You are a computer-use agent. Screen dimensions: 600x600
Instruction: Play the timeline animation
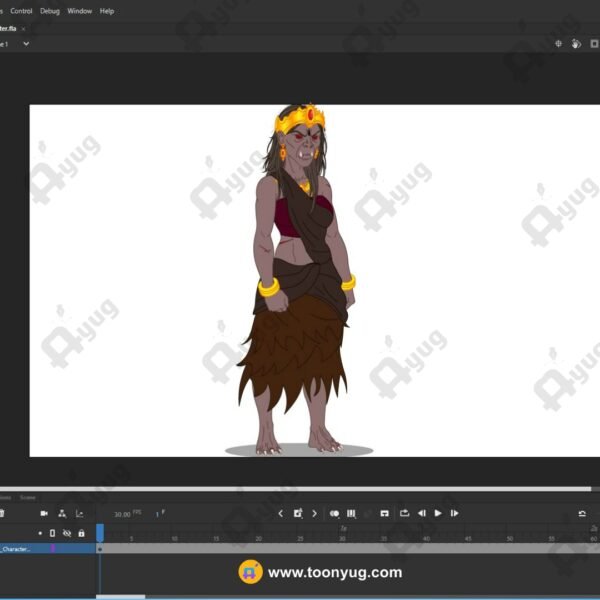click(438, 513)
